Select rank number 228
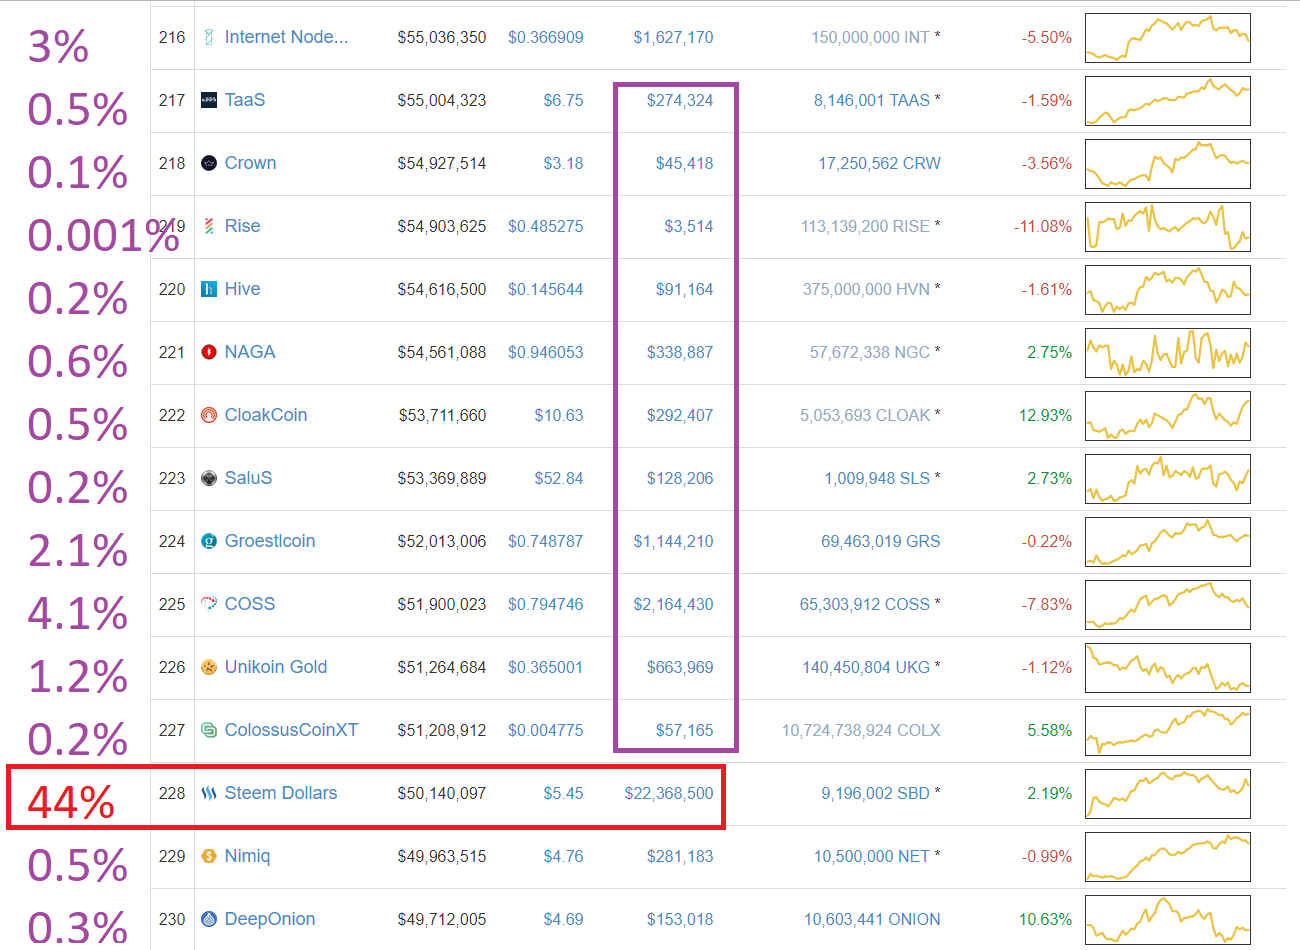Screen dimensions: 1300x950 click(x=172, y=793)
